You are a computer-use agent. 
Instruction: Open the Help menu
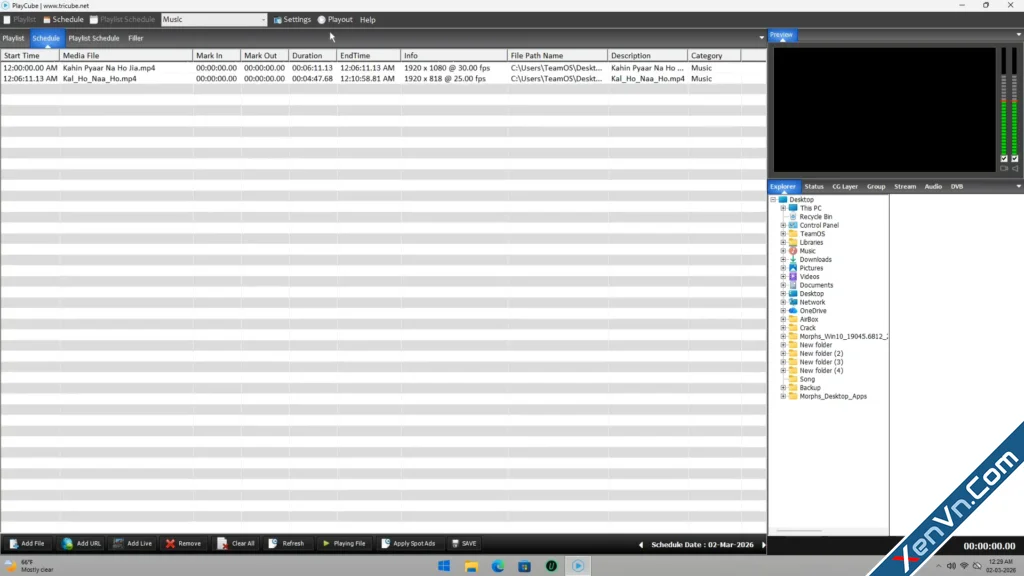click(368, 20)
